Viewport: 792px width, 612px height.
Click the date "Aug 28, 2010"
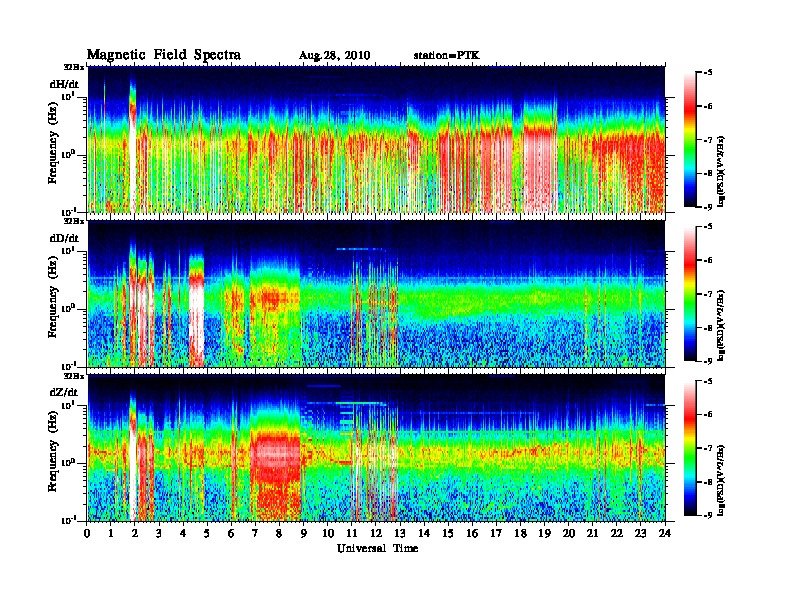click(x=334, y=56)
